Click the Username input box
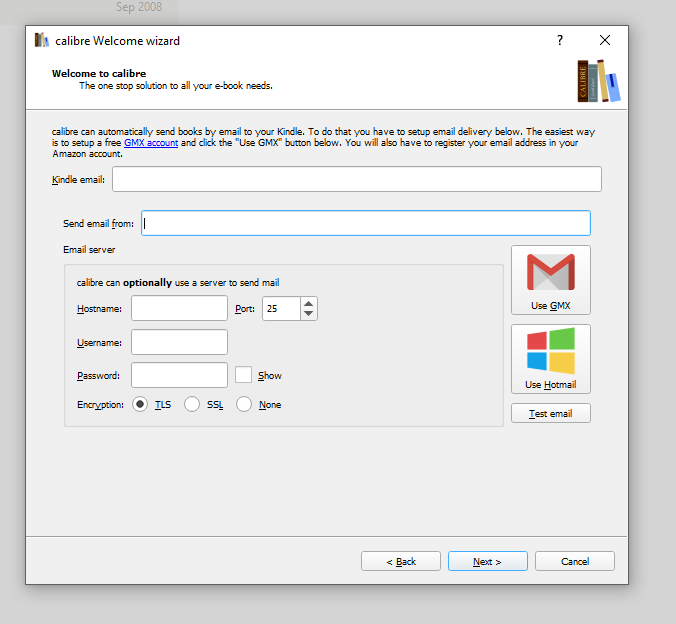Viewport: 676px width, 624px height. click(179, 342)
